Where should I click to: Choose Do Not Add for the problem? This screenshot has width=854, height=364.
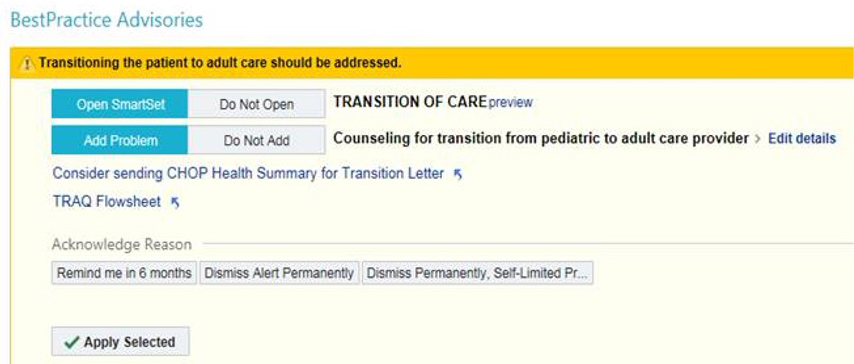pos(257,140)
